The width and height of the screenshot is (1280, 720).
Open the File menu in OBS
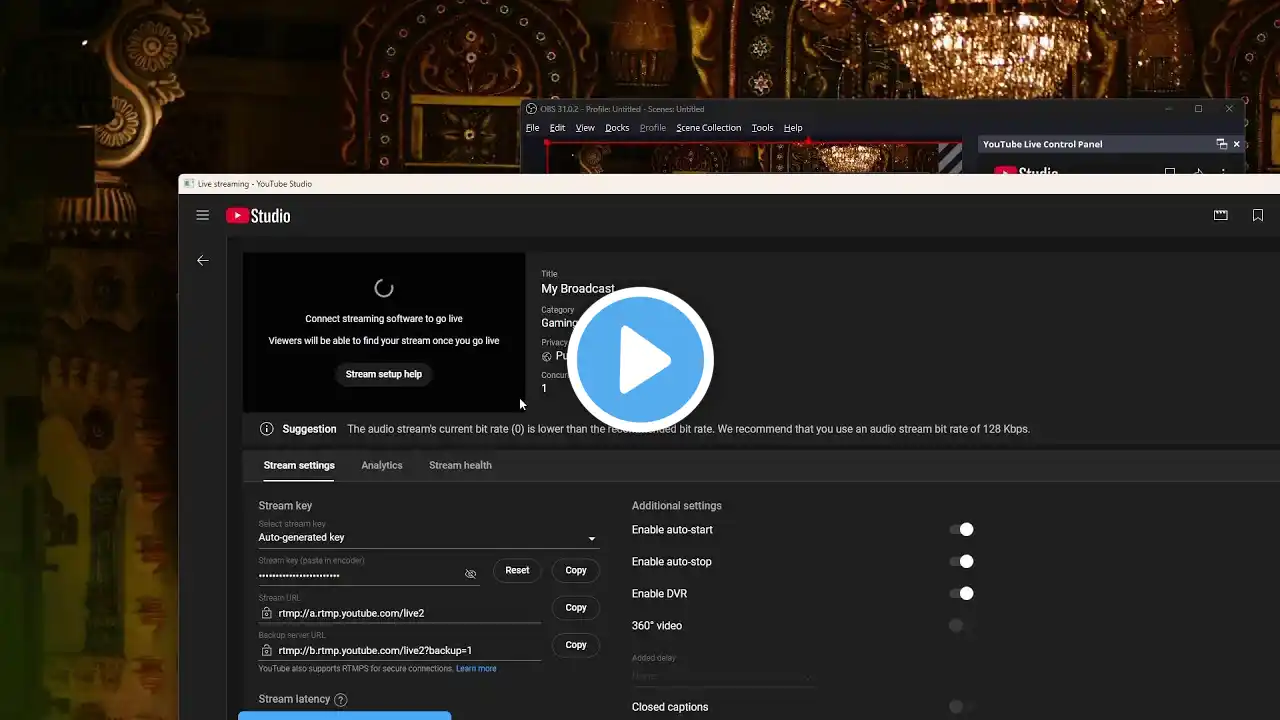pos(533,128)
